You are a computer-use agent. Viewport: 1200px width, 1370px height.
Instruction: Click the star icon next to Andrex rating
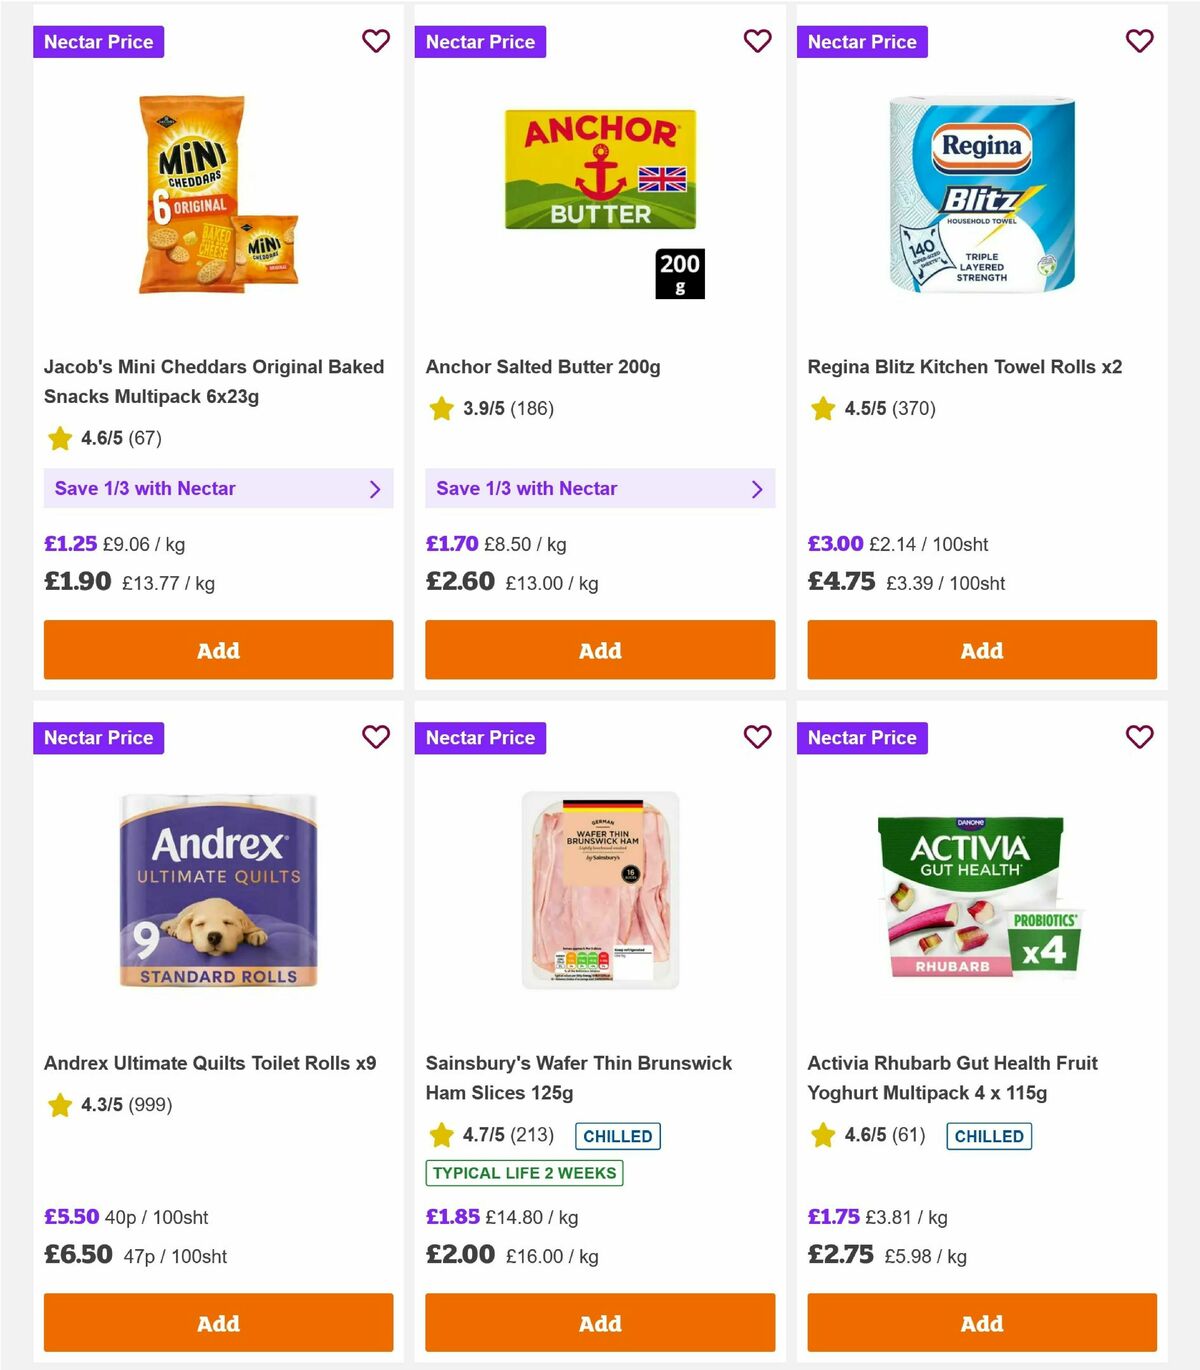[58, 1105]
